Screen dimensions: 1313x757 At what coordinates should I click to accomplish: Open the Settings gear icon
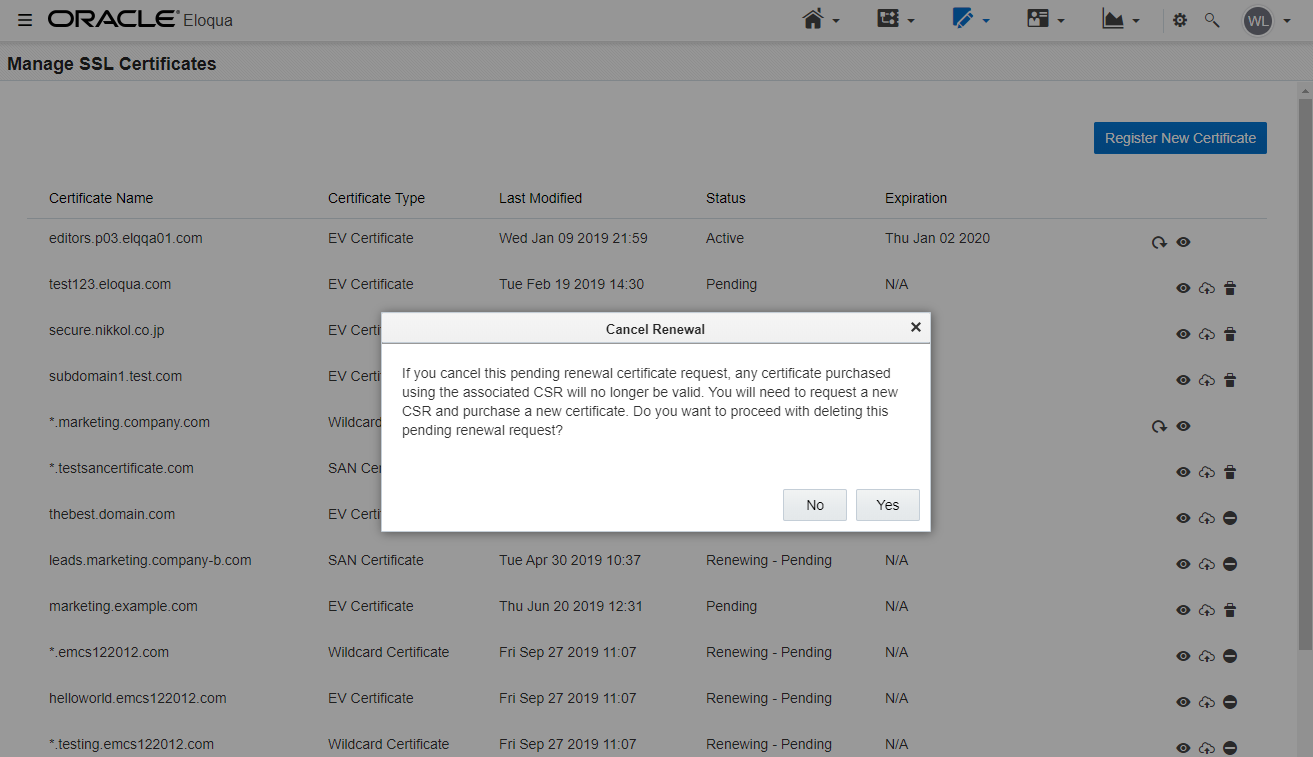click(x=1181, y=20)
